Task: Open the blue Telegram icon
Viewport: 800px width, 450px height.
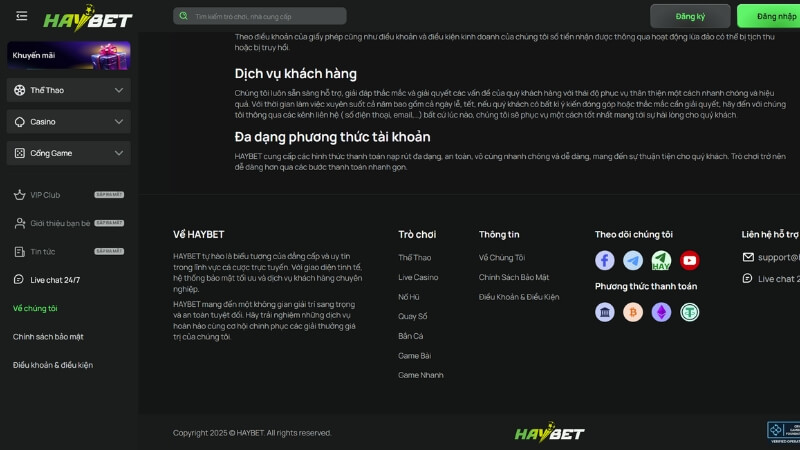Action: tap(633, 260)
